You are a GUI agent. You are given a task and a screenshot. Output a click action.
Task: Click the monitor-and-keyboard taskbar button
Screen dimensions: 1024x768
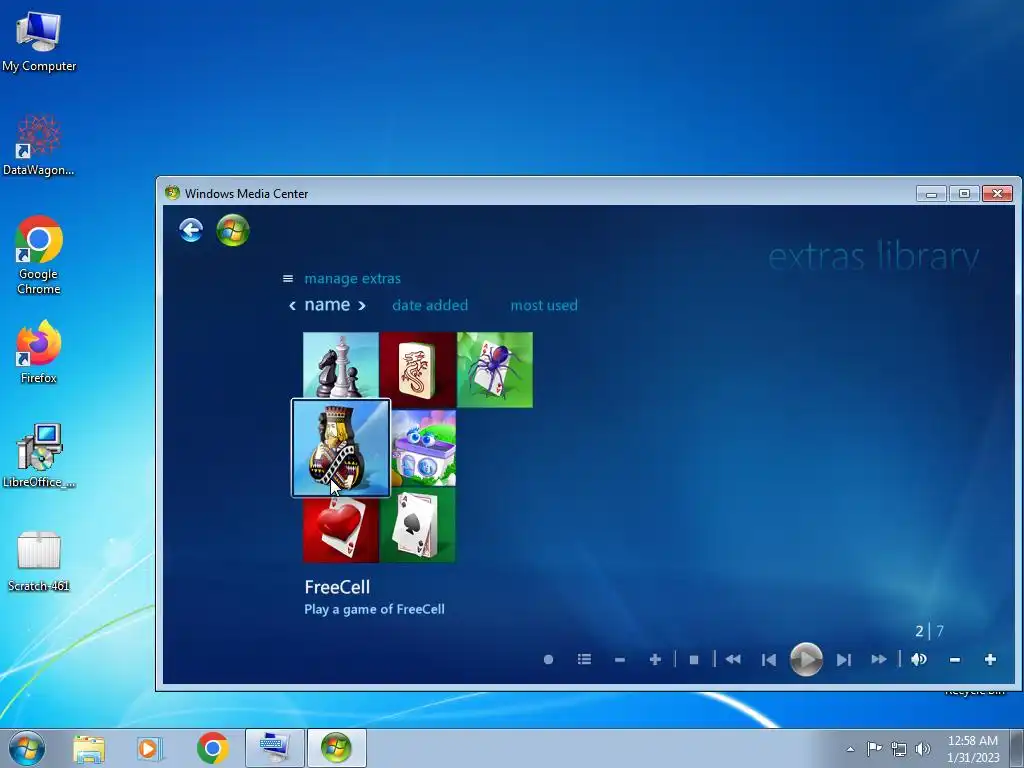tap(274, 748)
